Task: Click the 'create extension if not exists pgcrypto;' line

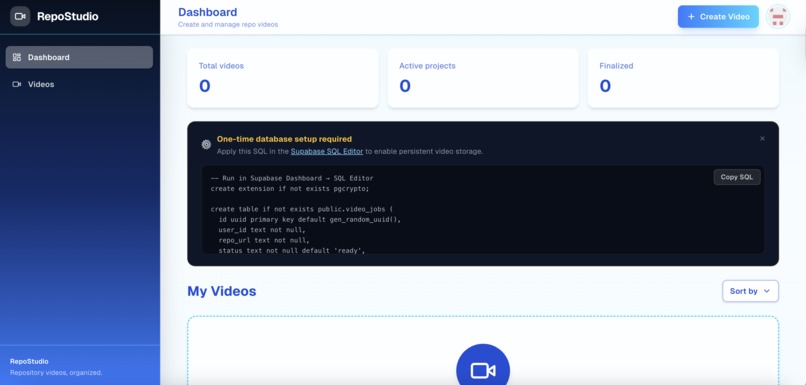Action: 290,189
